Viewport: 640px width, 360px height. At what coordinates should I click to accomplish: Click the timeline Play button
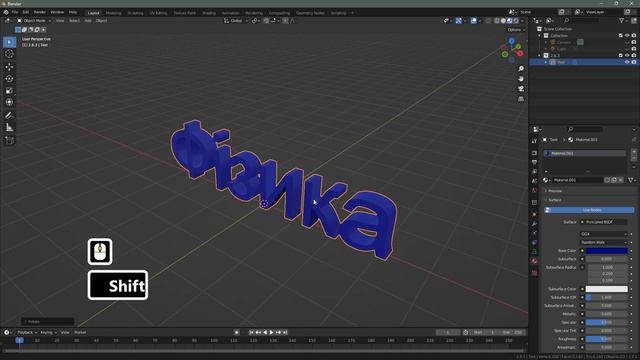(x=271, y=333)
